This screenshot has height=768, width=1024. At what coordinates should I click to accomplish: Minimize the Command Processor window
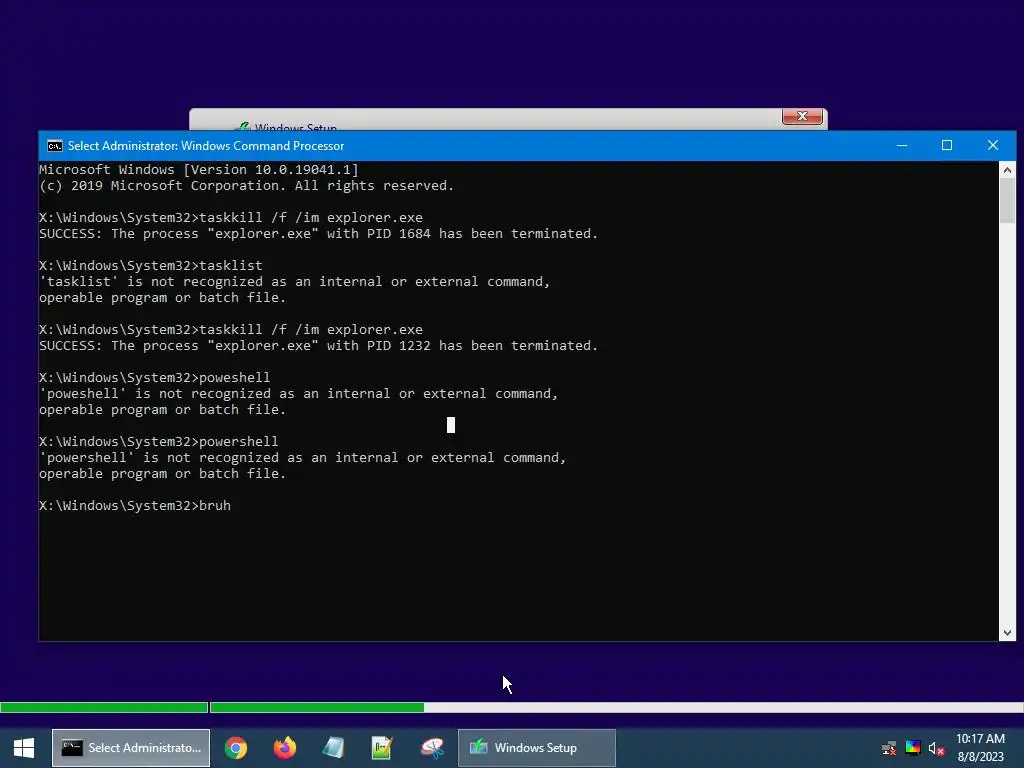(902, 145)
